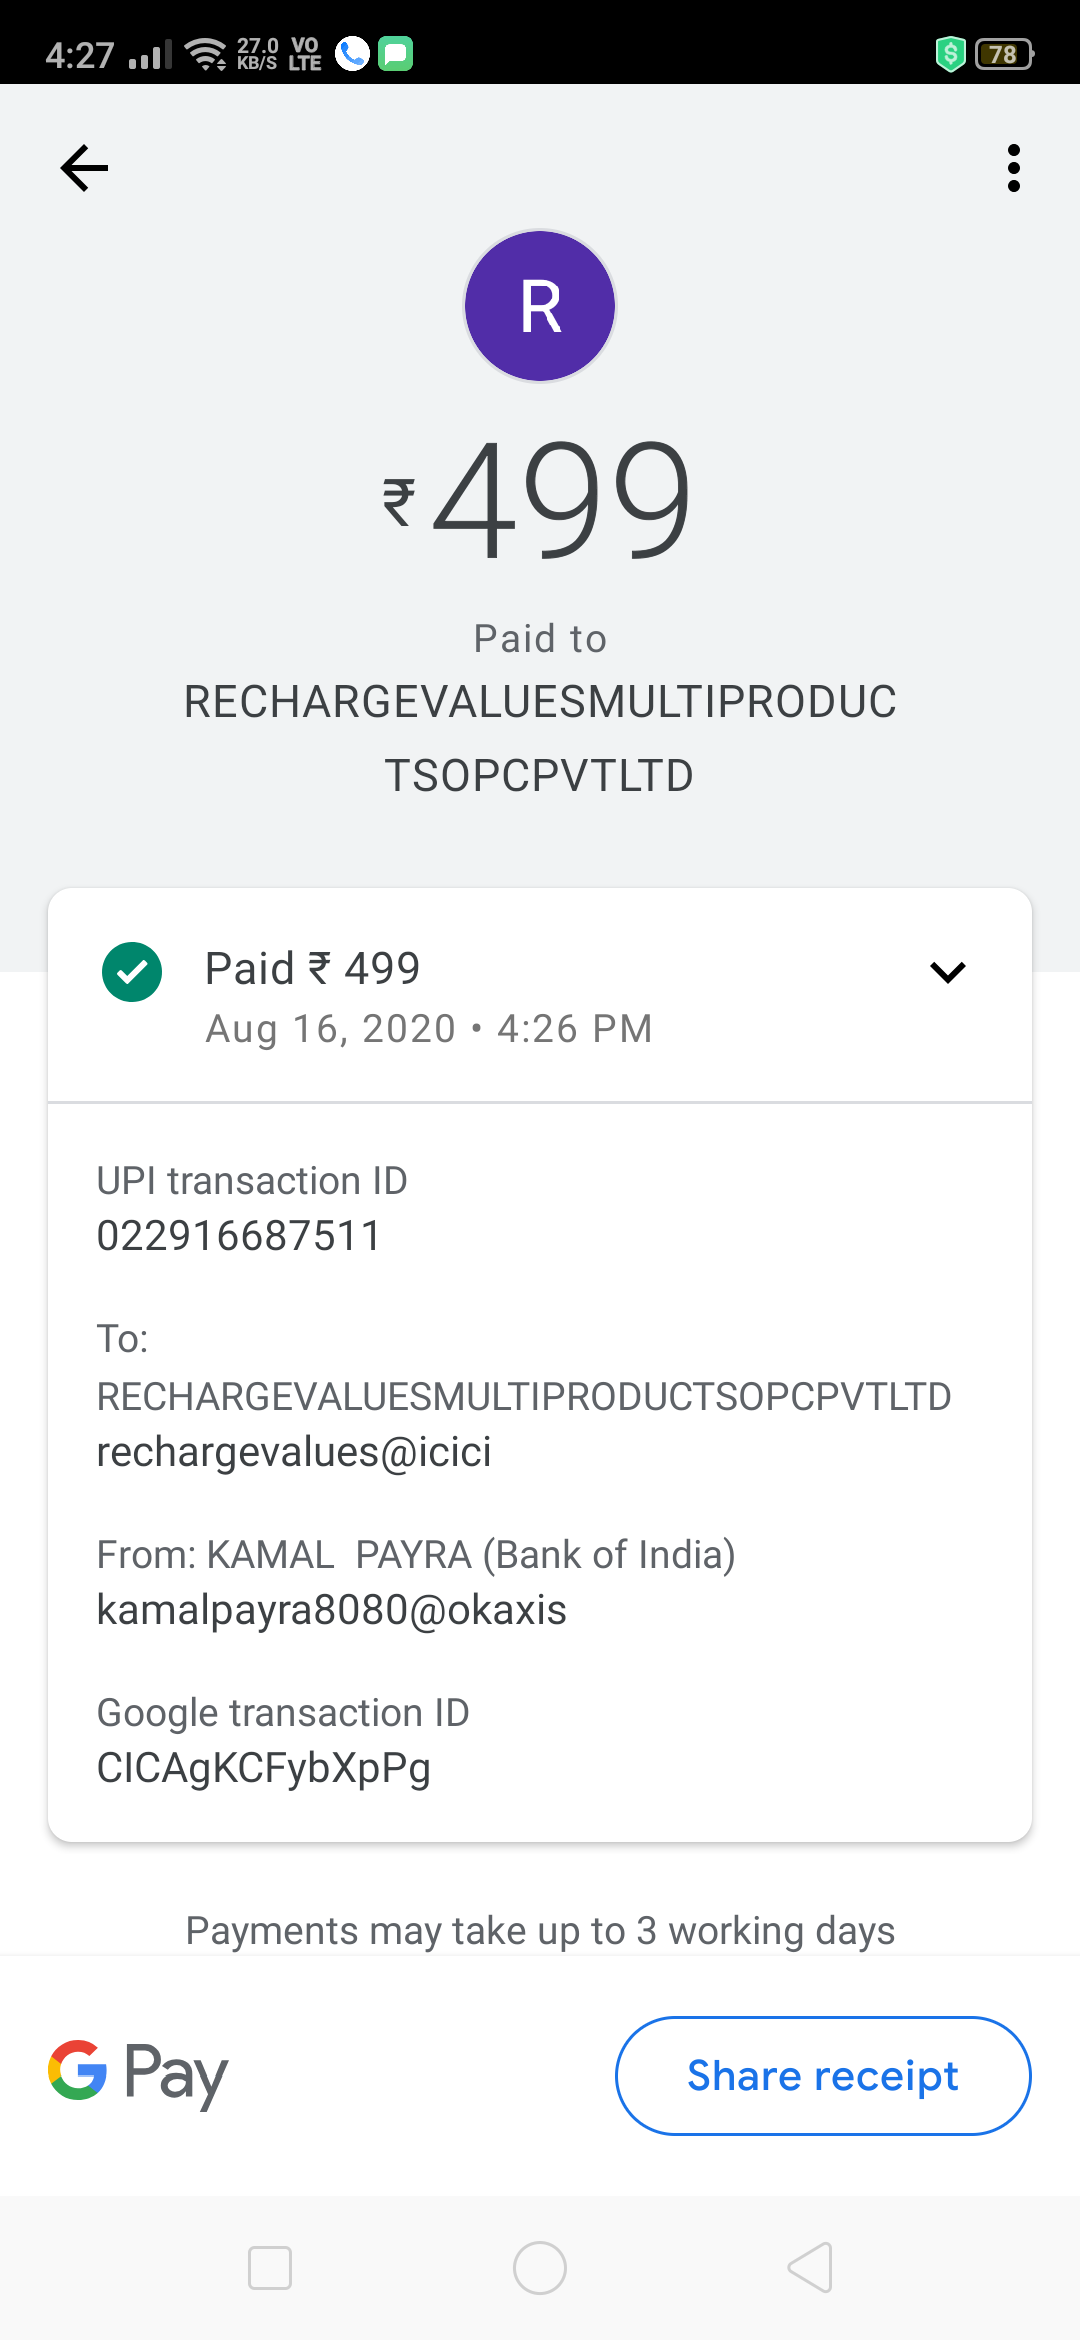Tap the large ₹499 amount
Image resolution: width=1080 pixels, height=2340 pixels.
pyautogui.click(x=540, y=500)
